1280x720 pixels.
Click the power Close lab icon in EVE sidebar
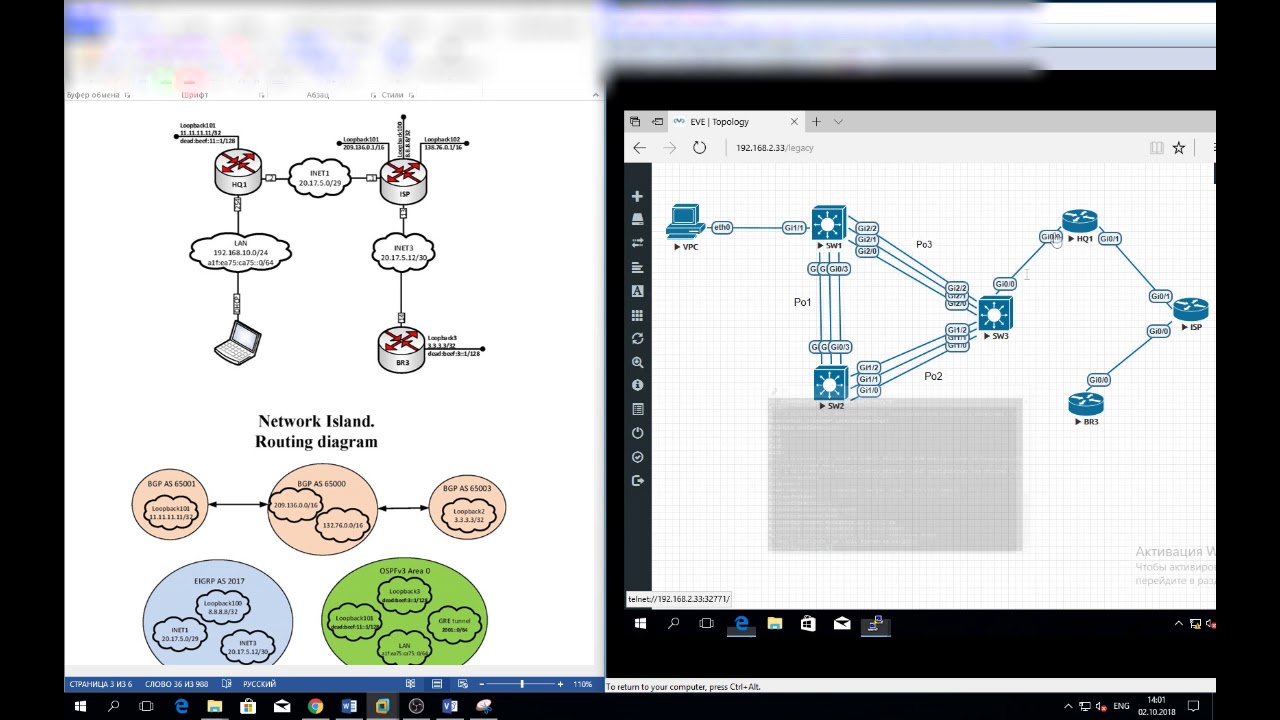pos(638,433)
